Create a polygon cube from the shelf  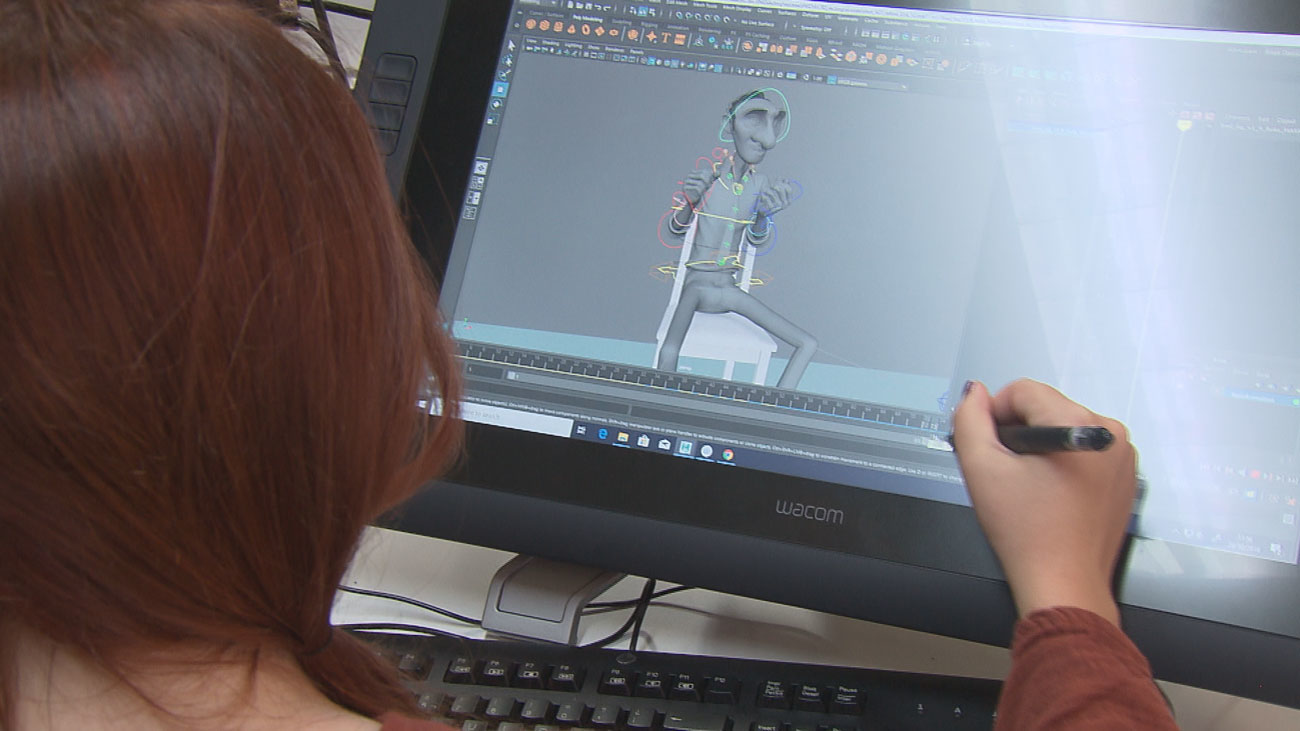(544, 26)
